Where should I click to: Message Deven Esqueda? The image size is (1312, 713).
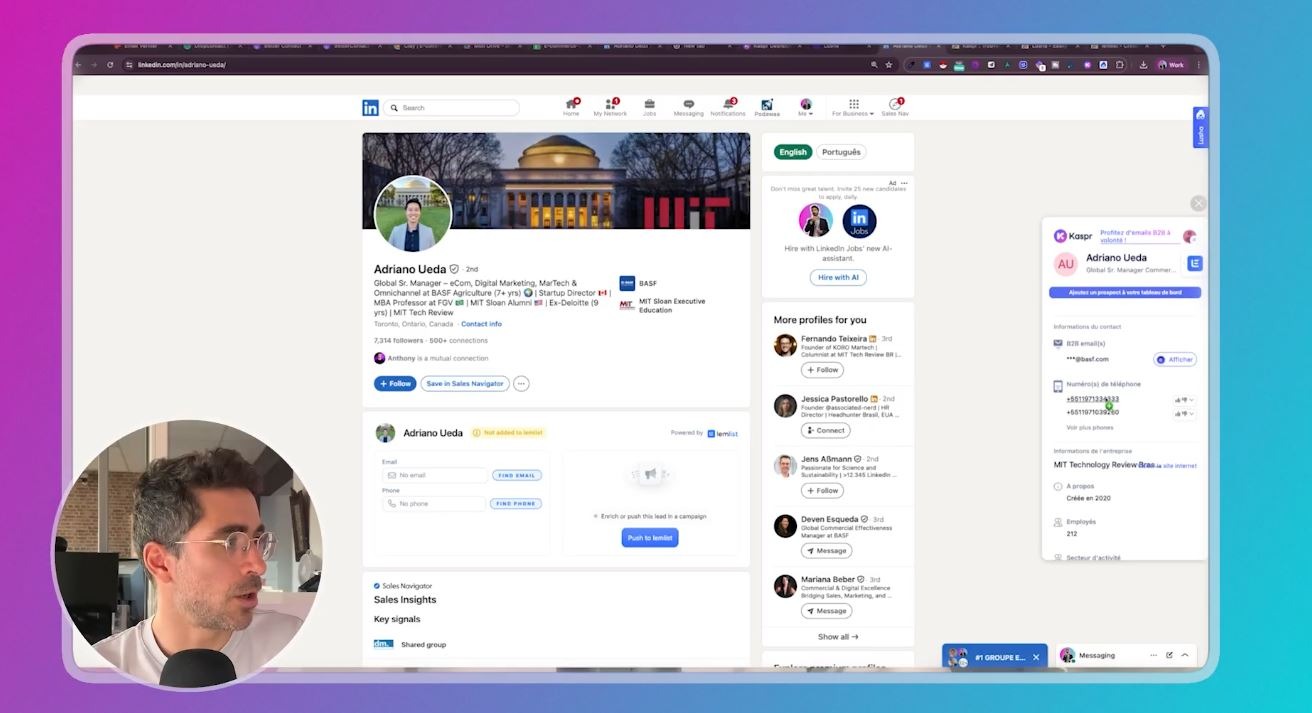[827, 550]
